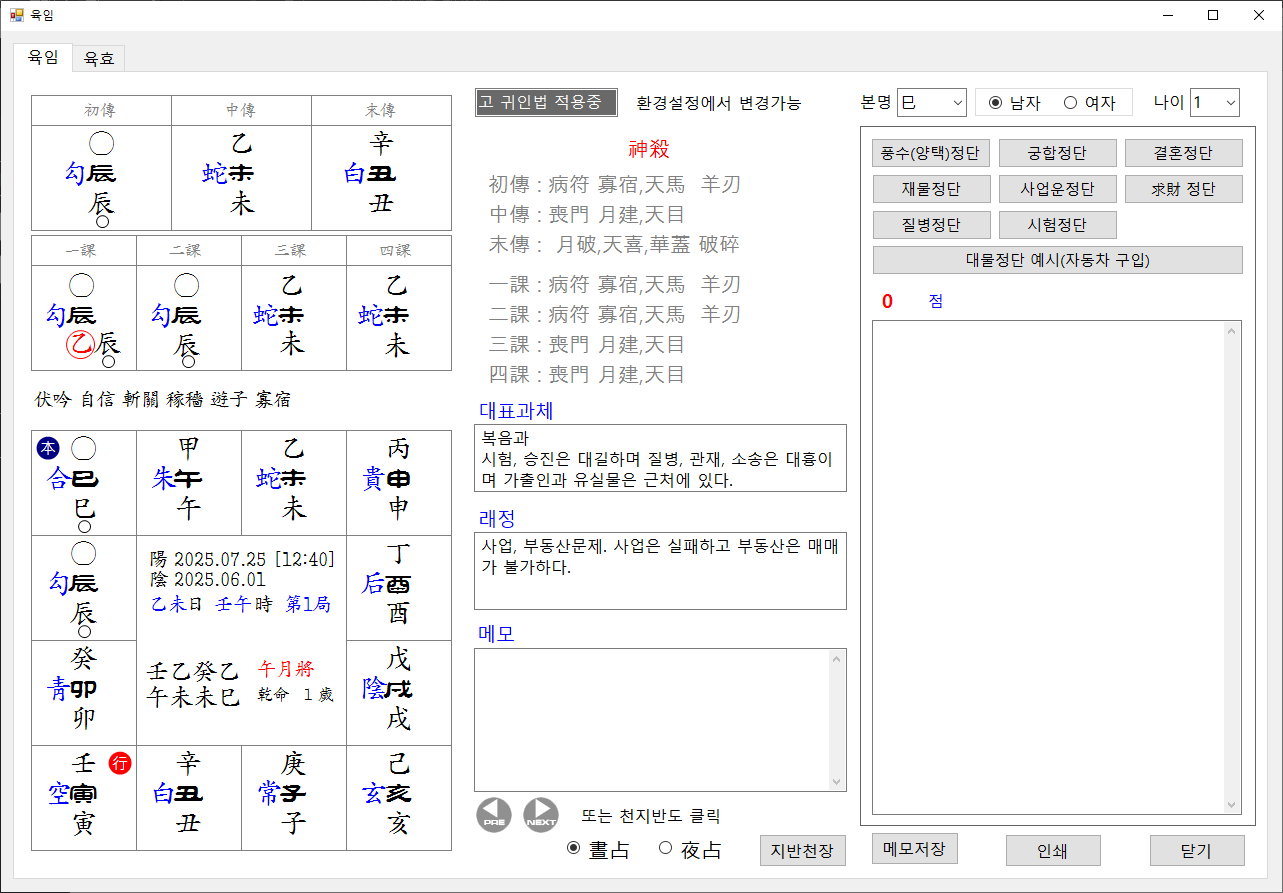Viewport: 1283px width, 893px height.
Task: Switch to the 육효 tab
Action: coord(99,59)
